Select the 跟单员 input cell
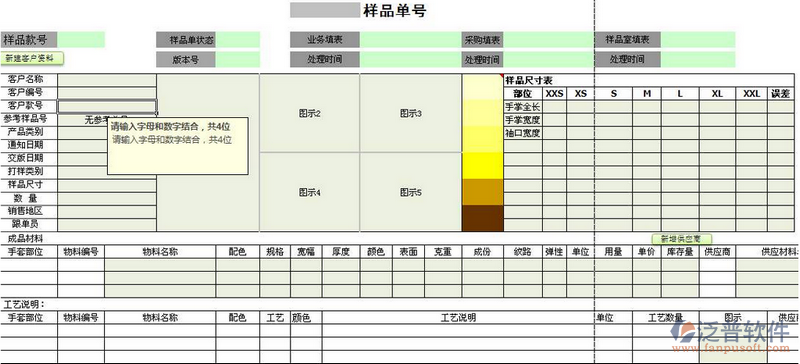Viewport: 800px width, 364px height. [107, 225]
